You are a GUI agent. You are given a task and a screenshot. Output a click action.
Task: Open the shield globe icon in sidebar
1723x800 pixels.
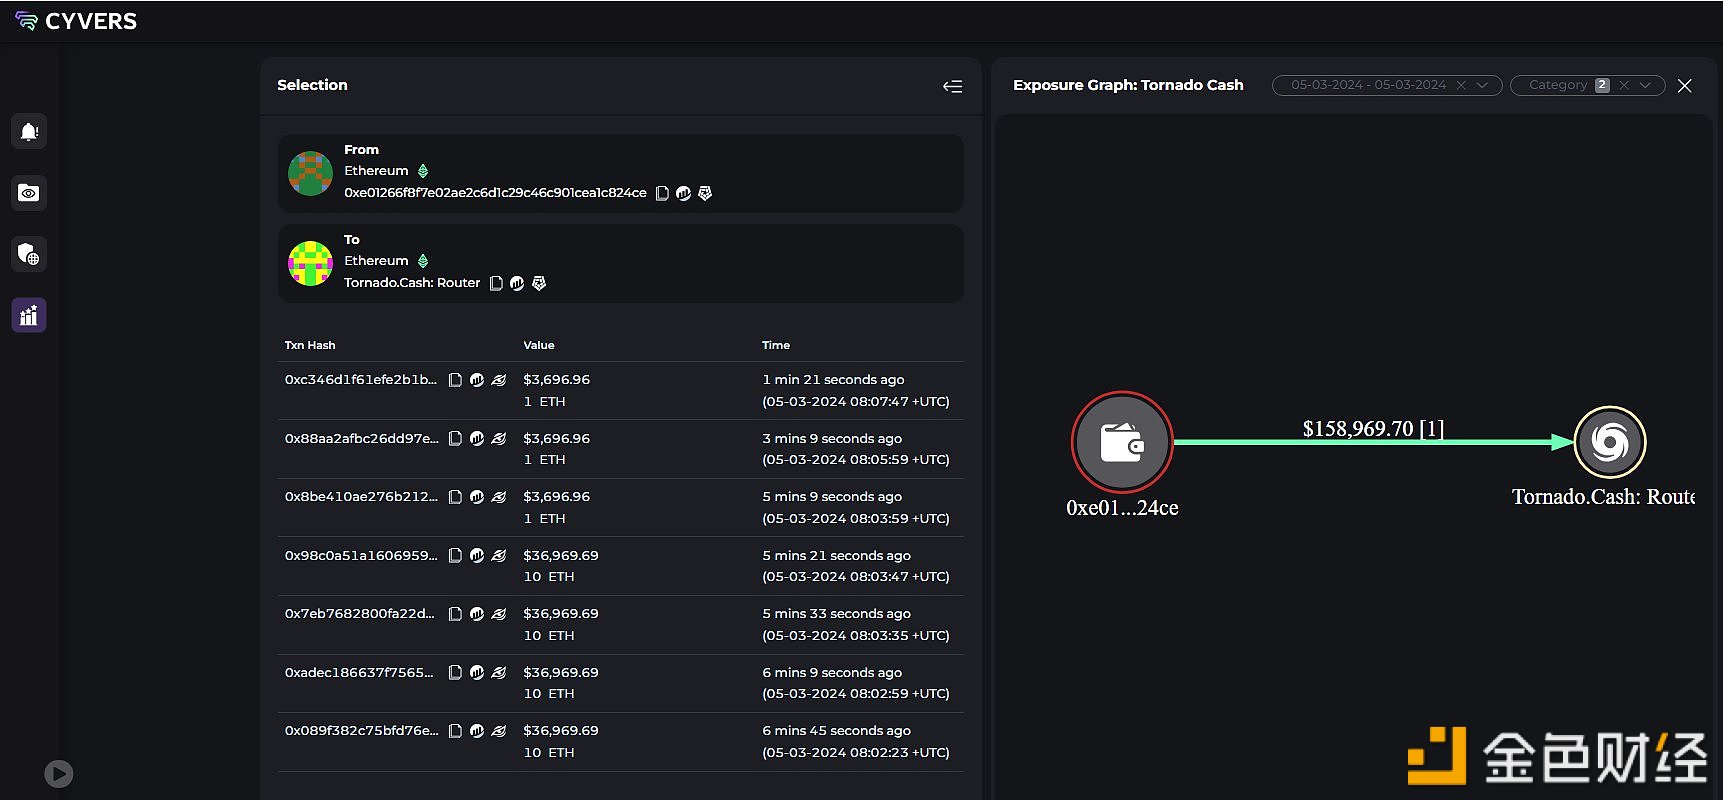click(x=29, y=254)
